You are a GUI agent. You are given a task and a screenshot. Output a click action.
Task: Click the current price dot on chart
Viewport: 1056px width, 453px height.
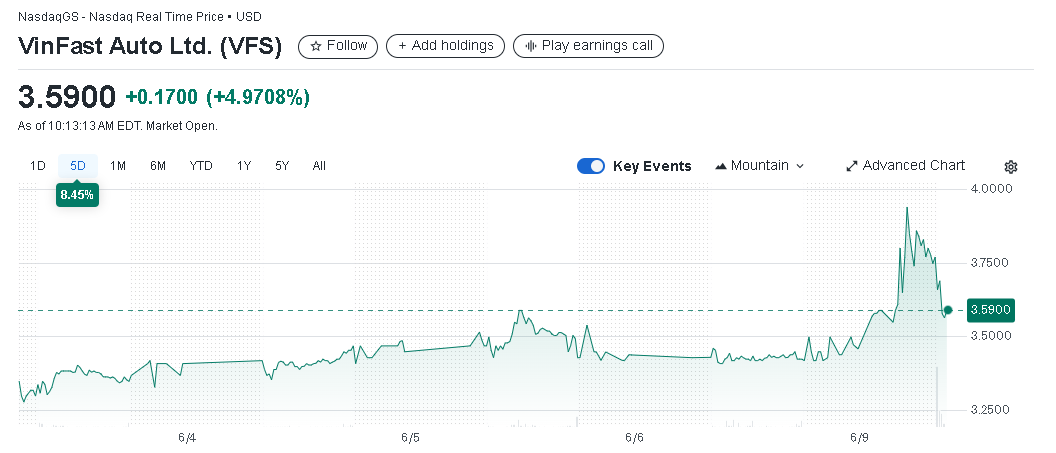pyautogui.click(x=948, y=310)
